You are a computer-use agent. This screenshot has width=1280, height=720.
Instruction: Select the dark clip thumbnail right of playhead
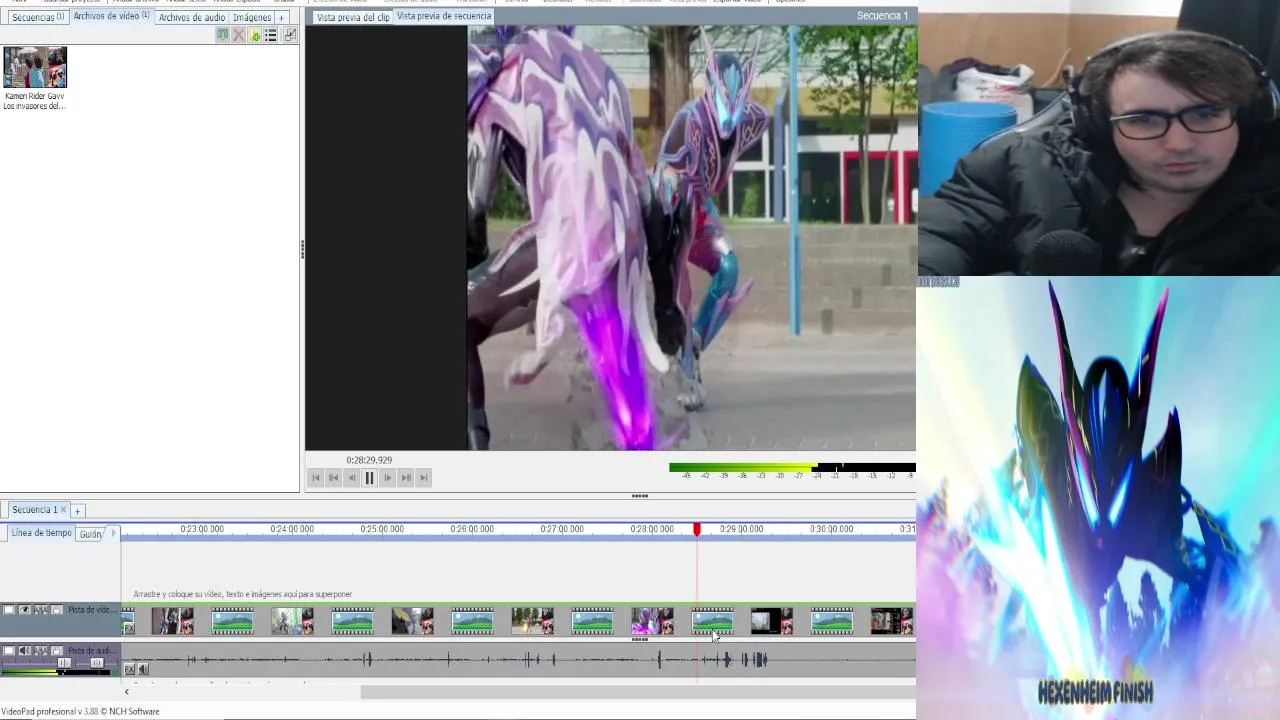[x=772, y=622]
